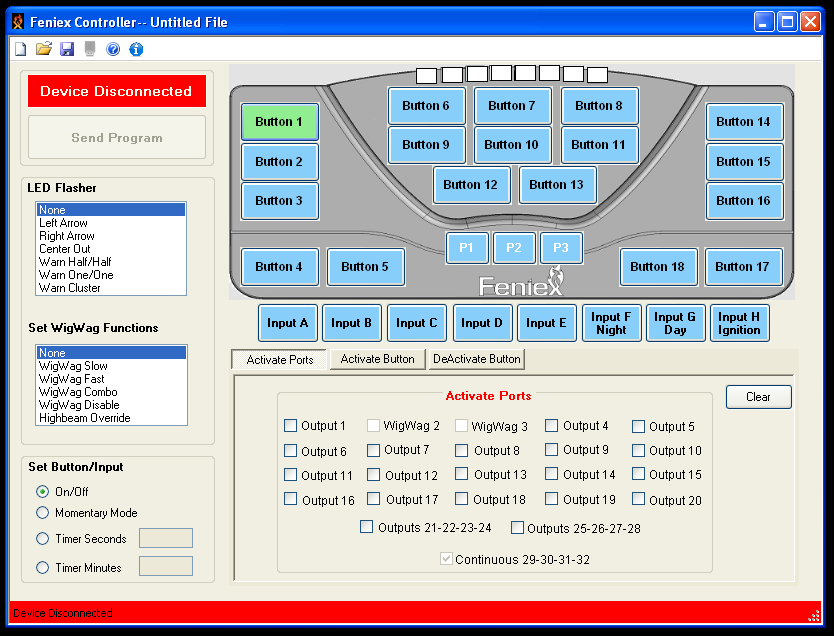
Task: Click the Send Program button
Action: pyautogui.click(x=117, y=138)
